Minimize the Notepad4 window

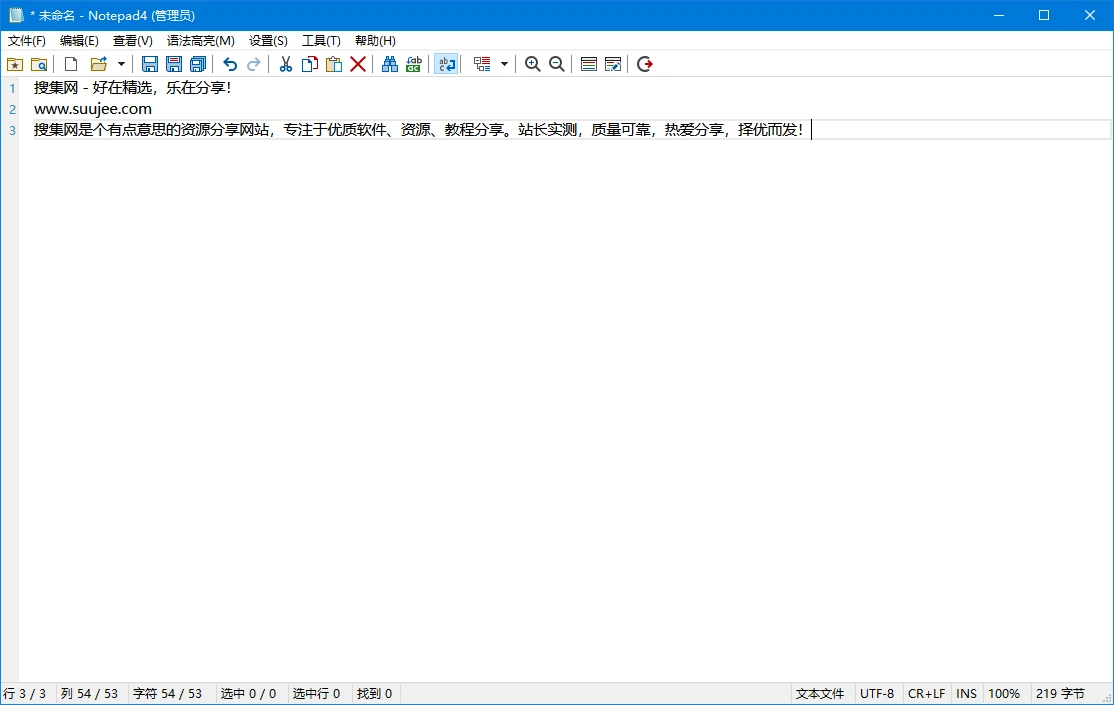[x=999, y=15]
